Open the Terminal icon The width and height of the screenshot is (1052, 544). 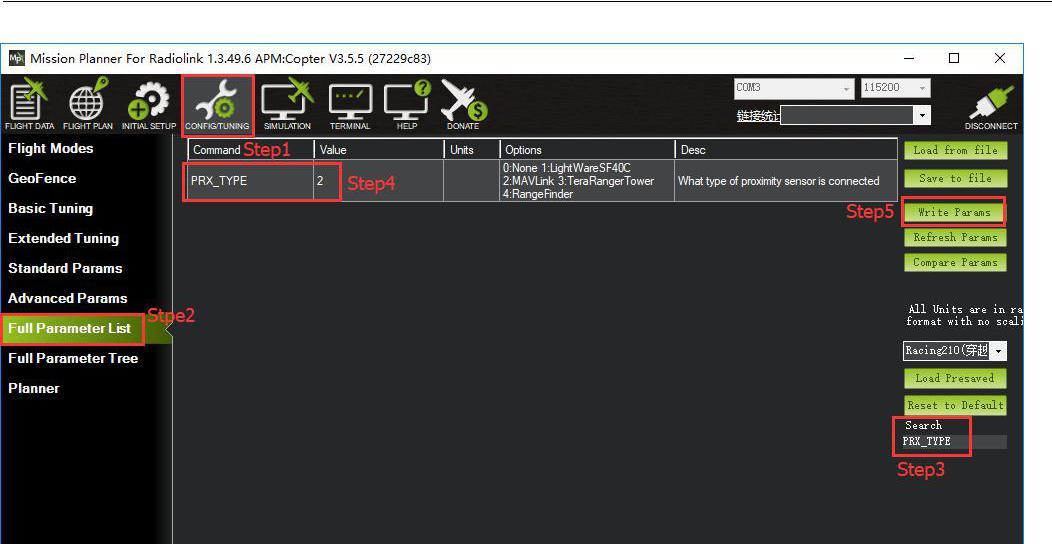[x=350, y=105]
